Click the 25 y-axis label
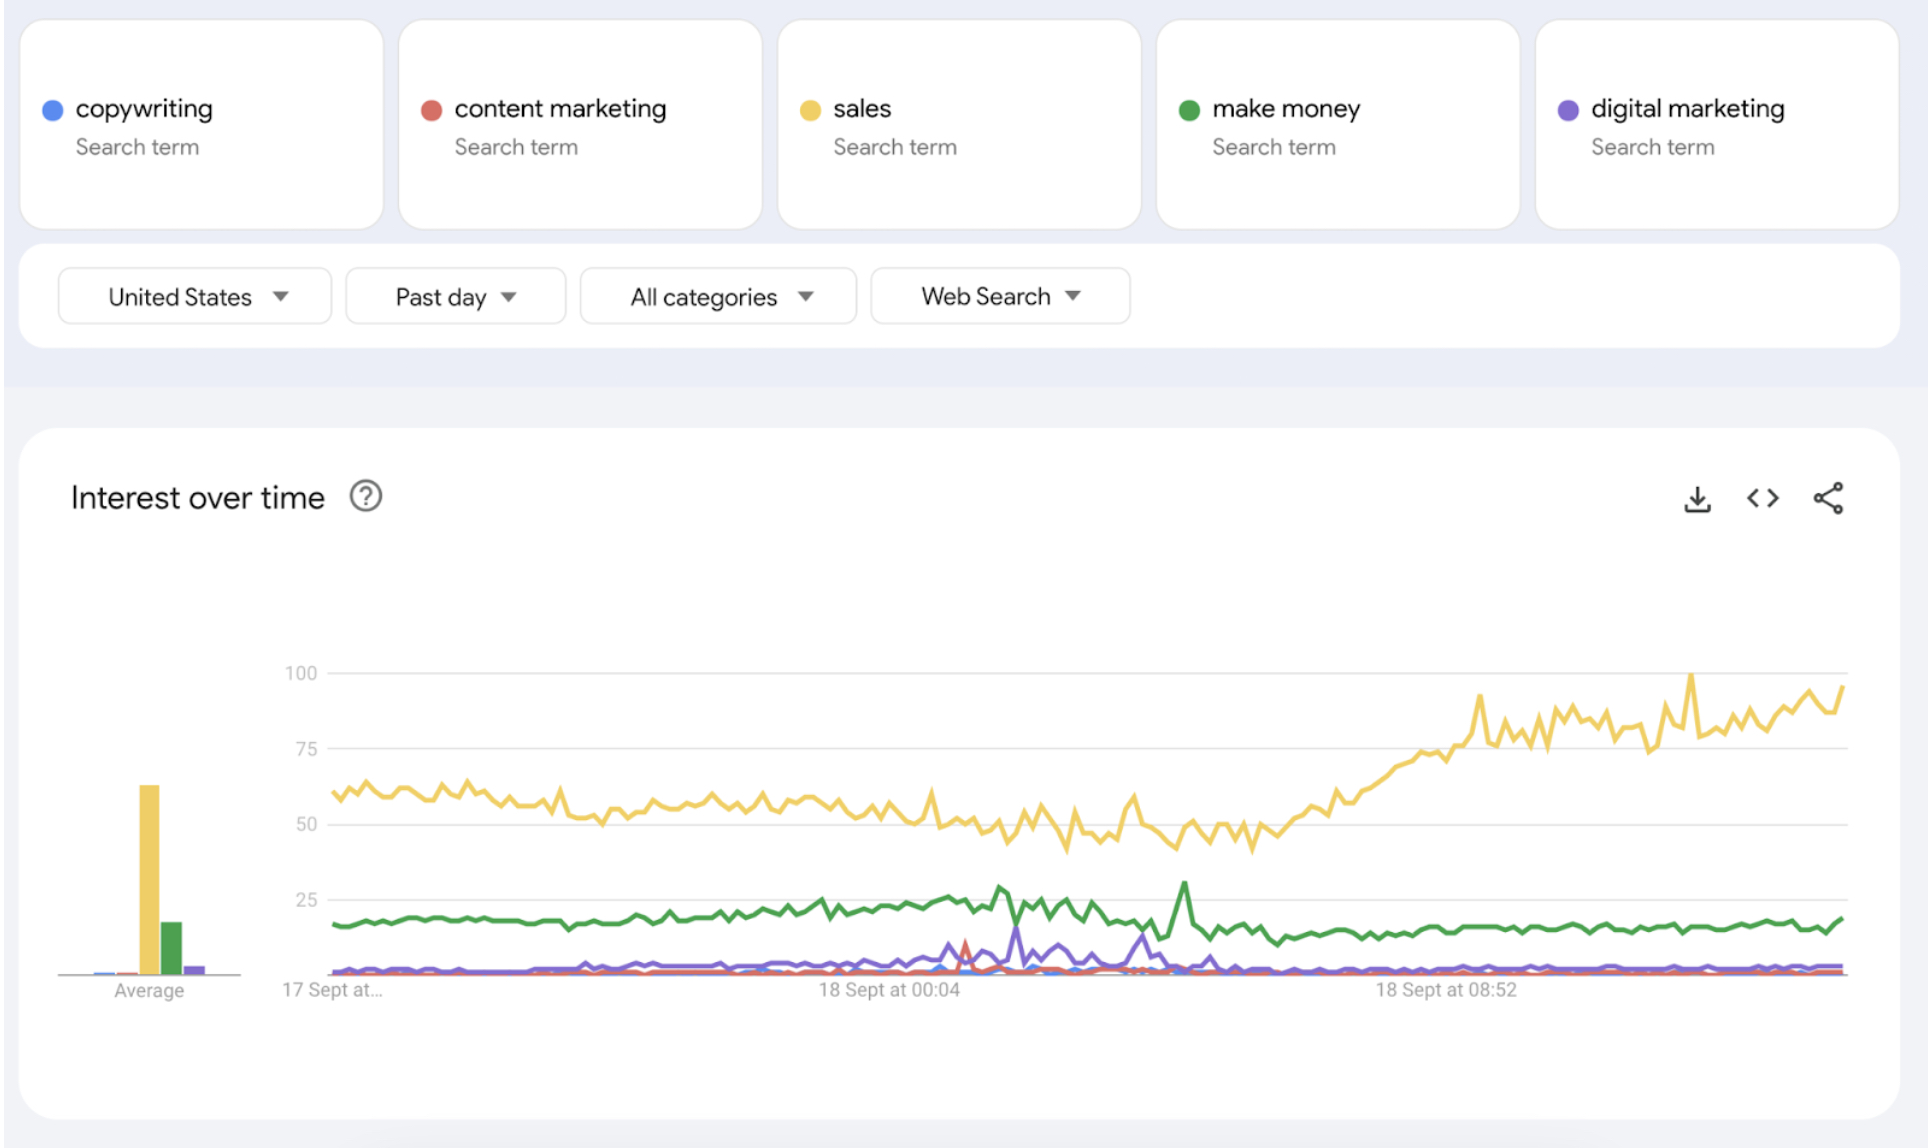1928x1148 pixels. click(x=306, y=900)
